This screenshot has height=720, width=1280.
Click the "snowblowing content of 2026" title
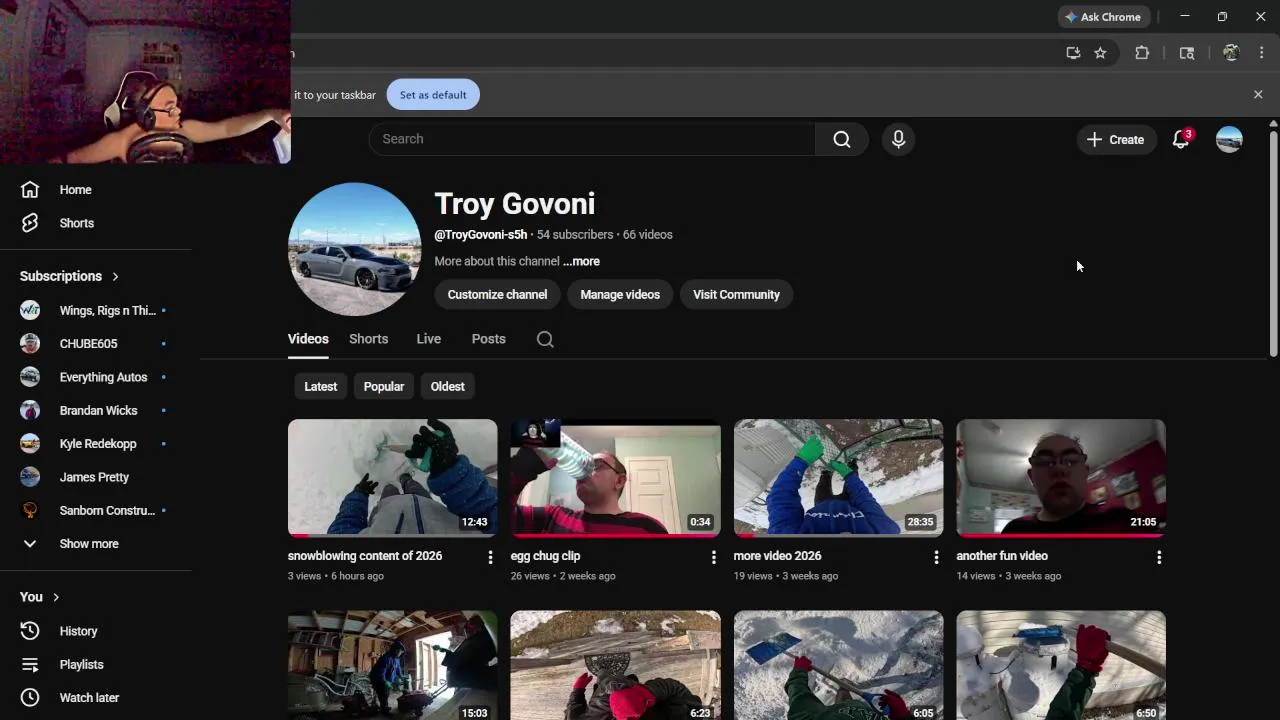click(364, 556)
